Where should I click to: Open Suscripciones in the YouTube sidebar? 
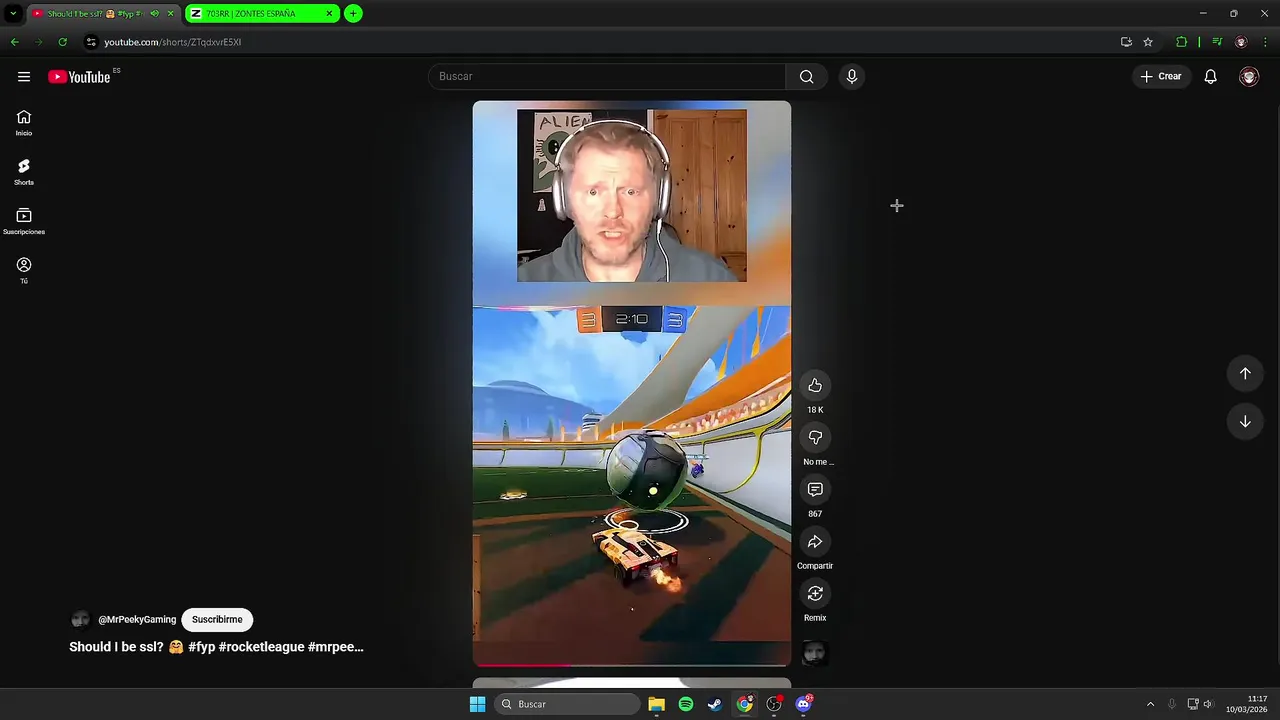[x=24, y=221]
